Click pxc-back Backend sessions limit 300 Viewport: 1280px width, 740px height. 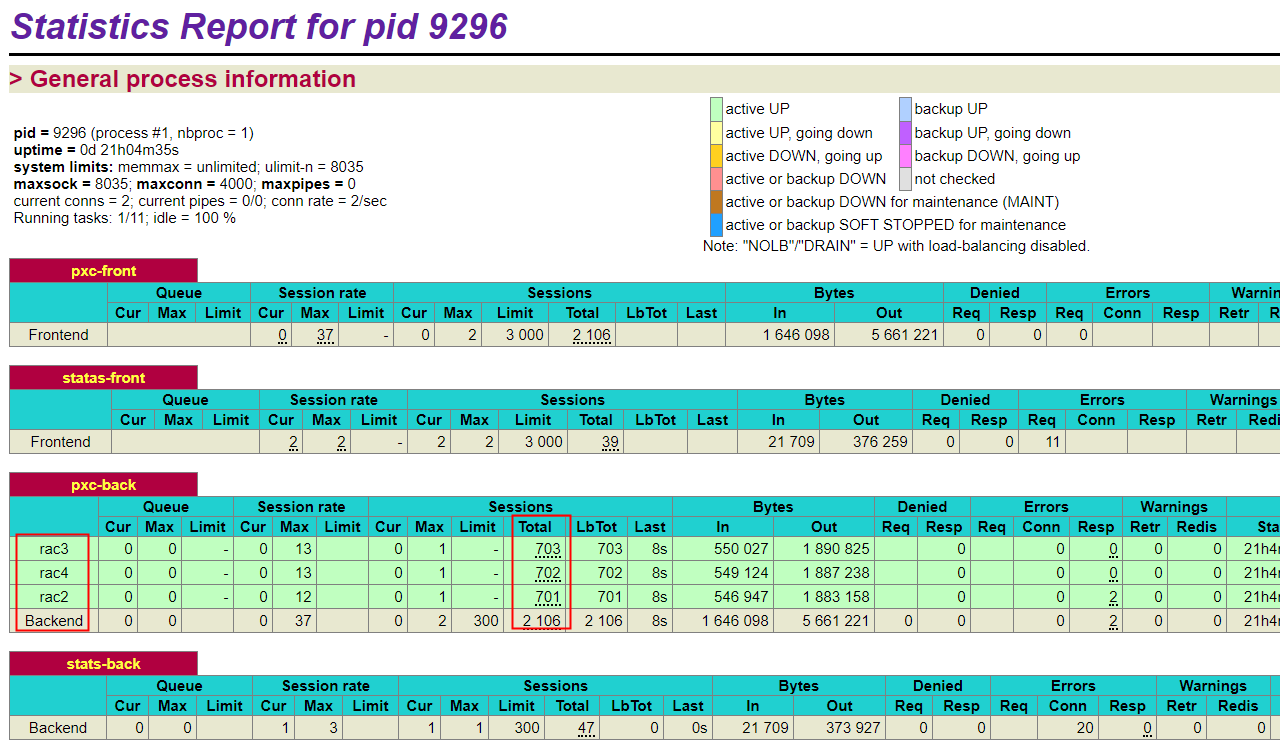[x=485, y=621]
